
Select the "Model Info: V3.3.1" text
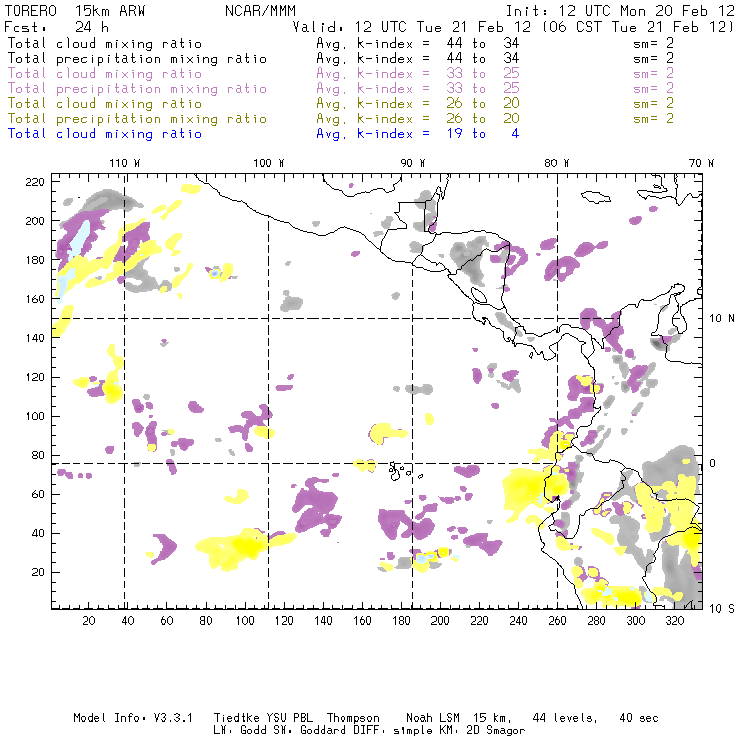(133, 718)
